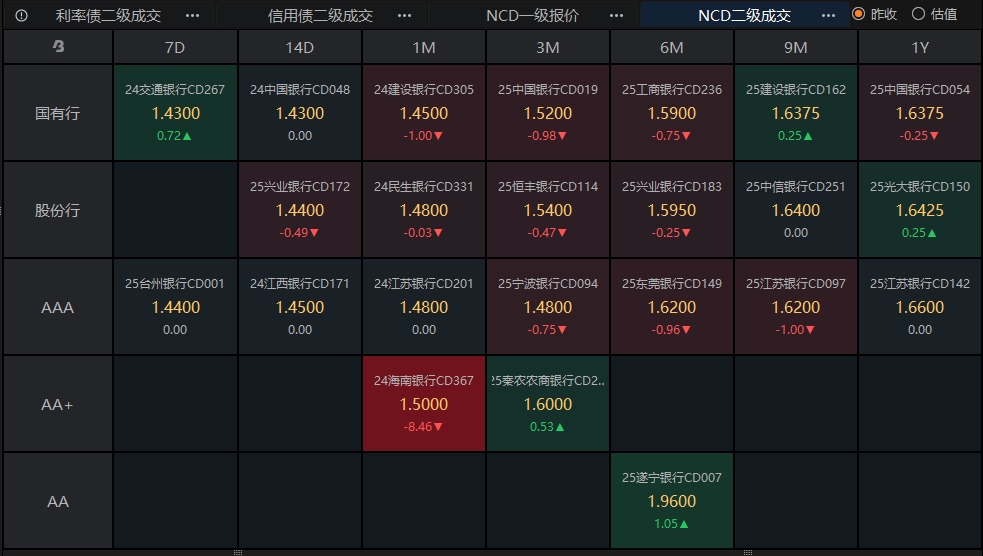Select the 国有行 row label
Image resolution: width=983 pixels, height=556 pixels.
coord(58,113)
